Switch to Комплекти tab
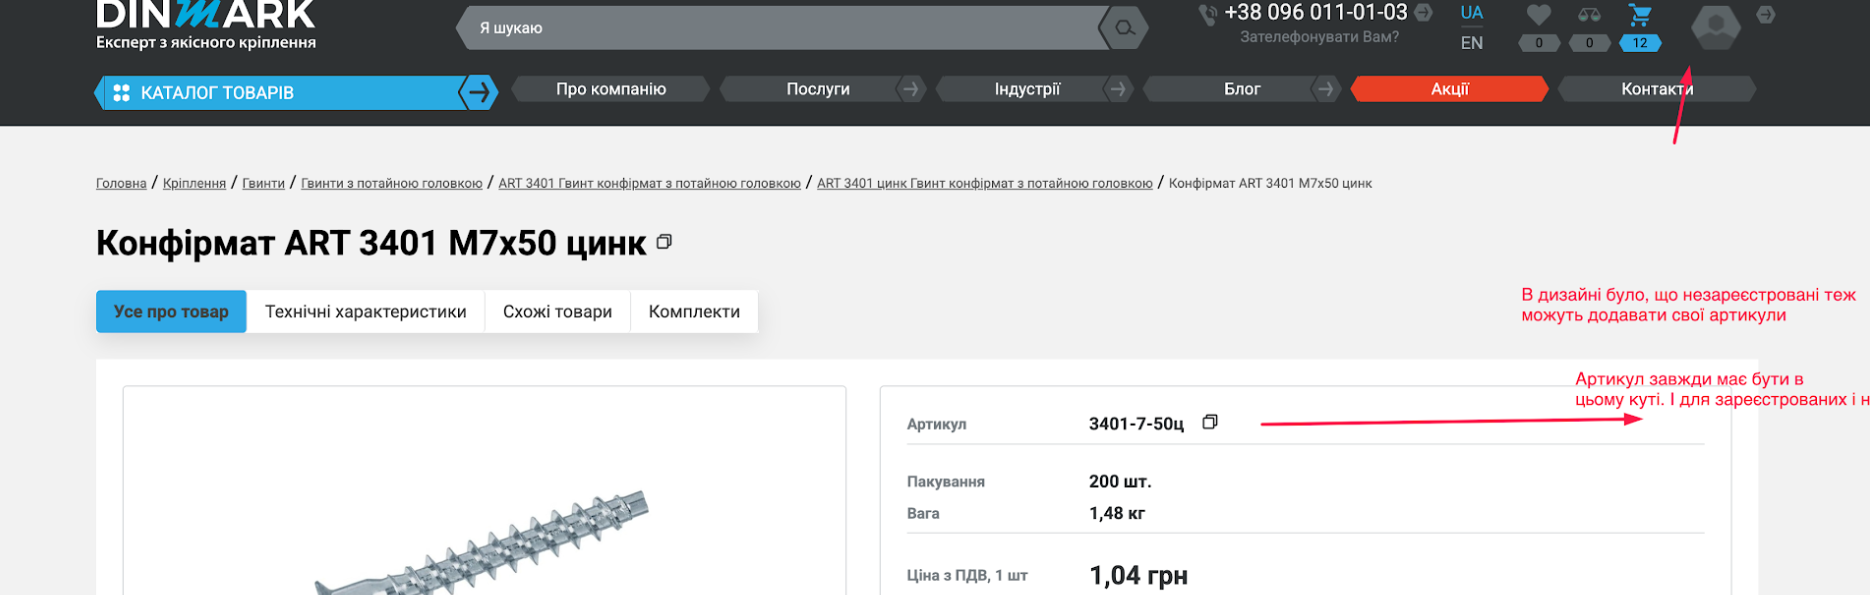This screenshot has height=595, width=1870. [694, 311]
